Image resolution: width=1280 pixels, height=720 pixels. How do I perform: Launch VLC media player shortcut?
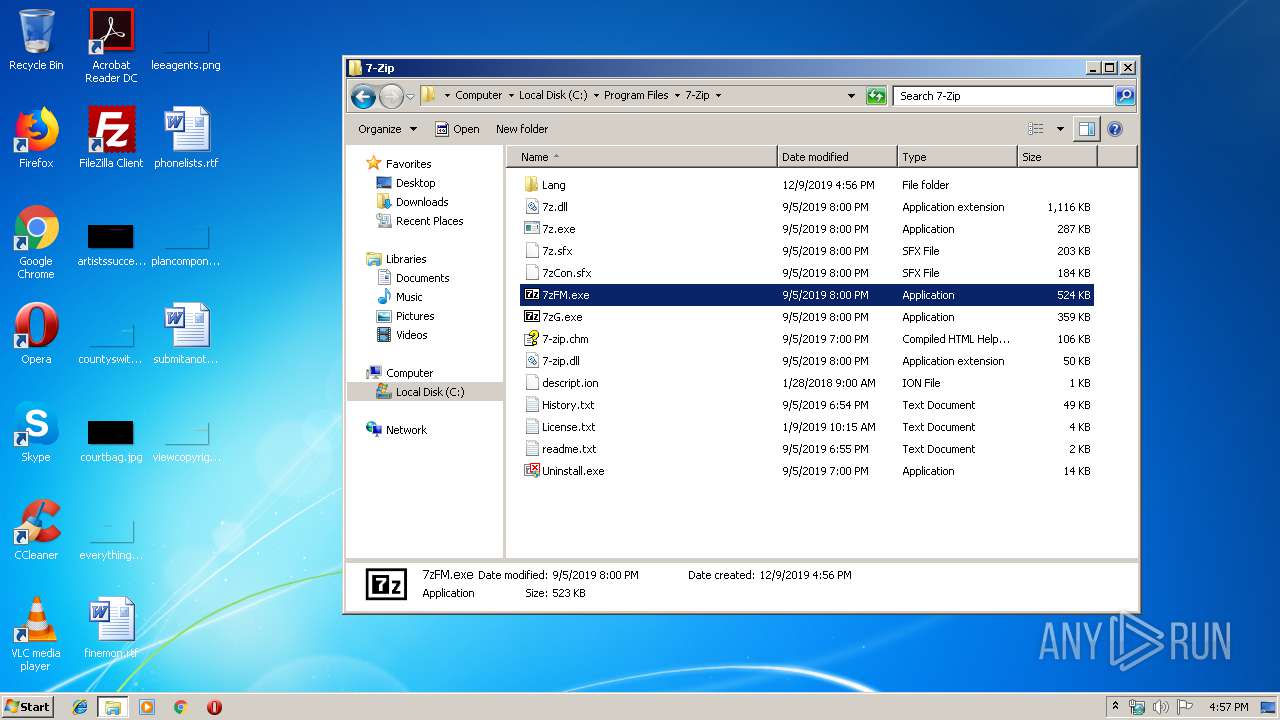pyautogui.click(x=36, y=634)
